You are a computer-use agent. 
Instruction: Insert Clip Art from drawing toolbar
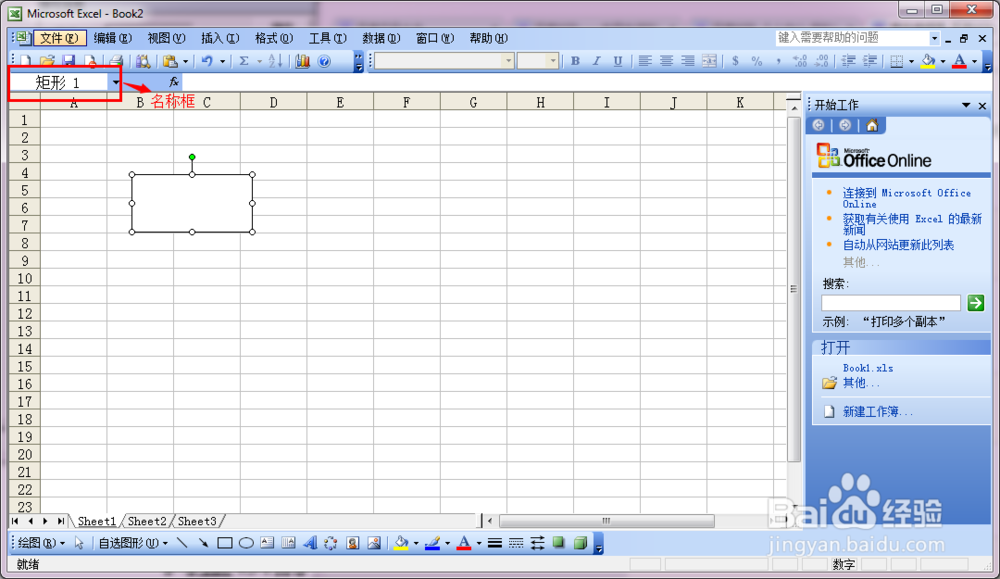pos(353,543)
